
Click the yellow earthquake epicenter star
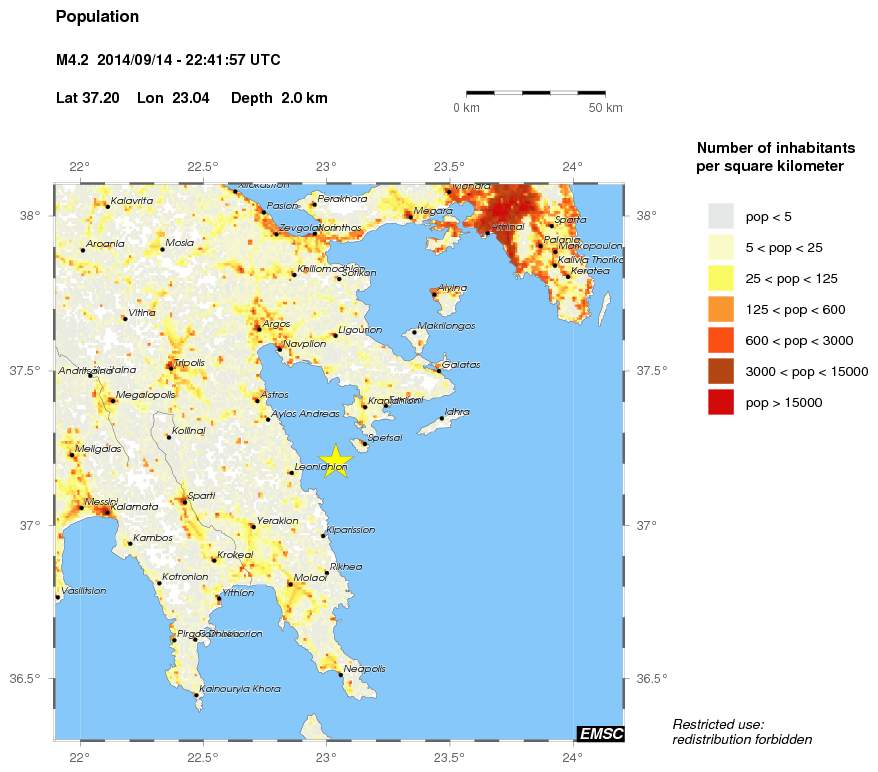336,459
